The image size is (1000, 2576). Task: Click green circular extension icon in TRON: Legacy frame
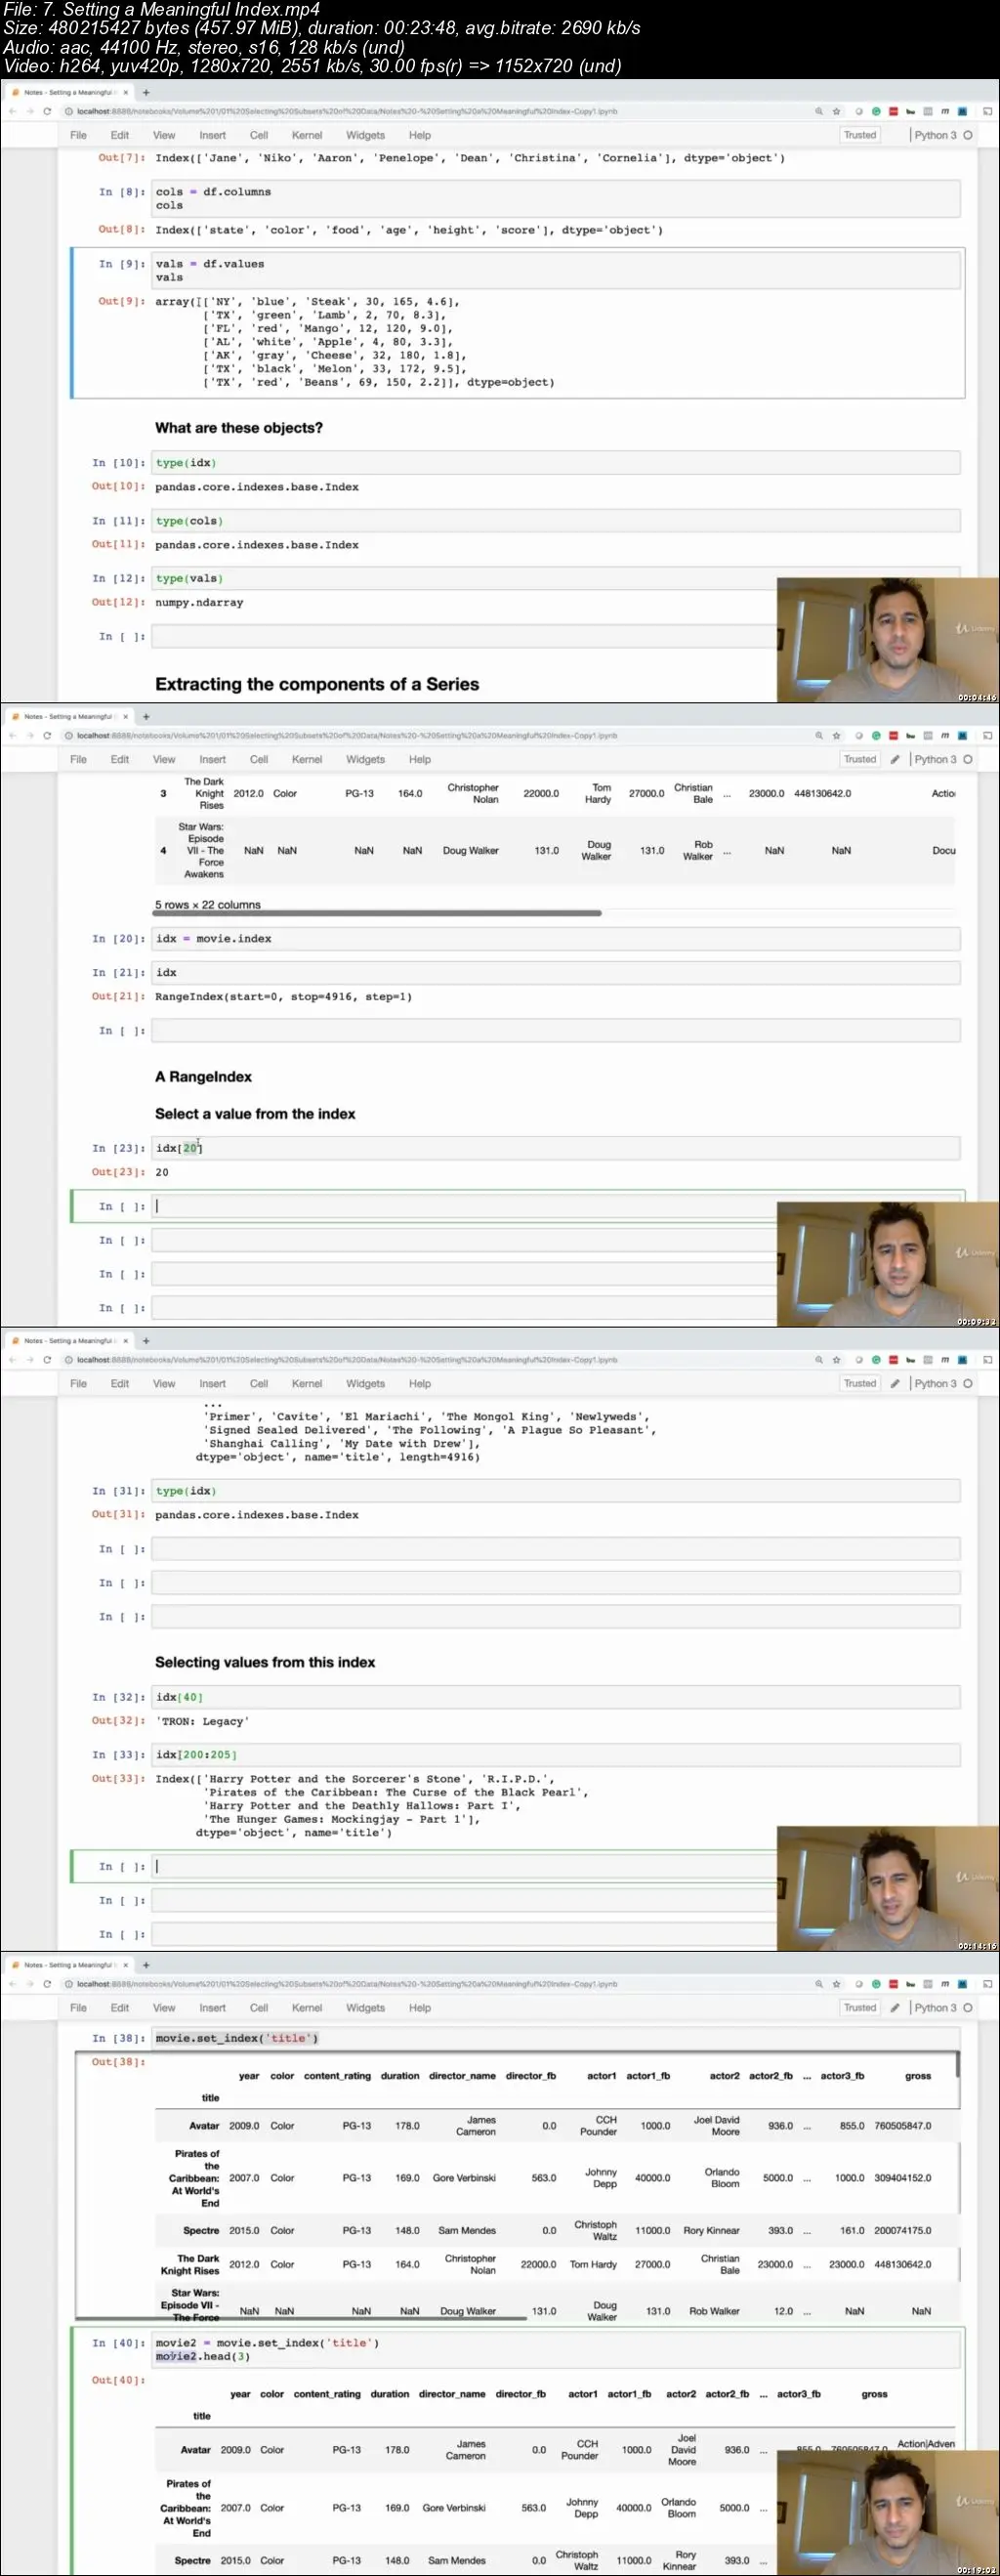coord(876,1359)
